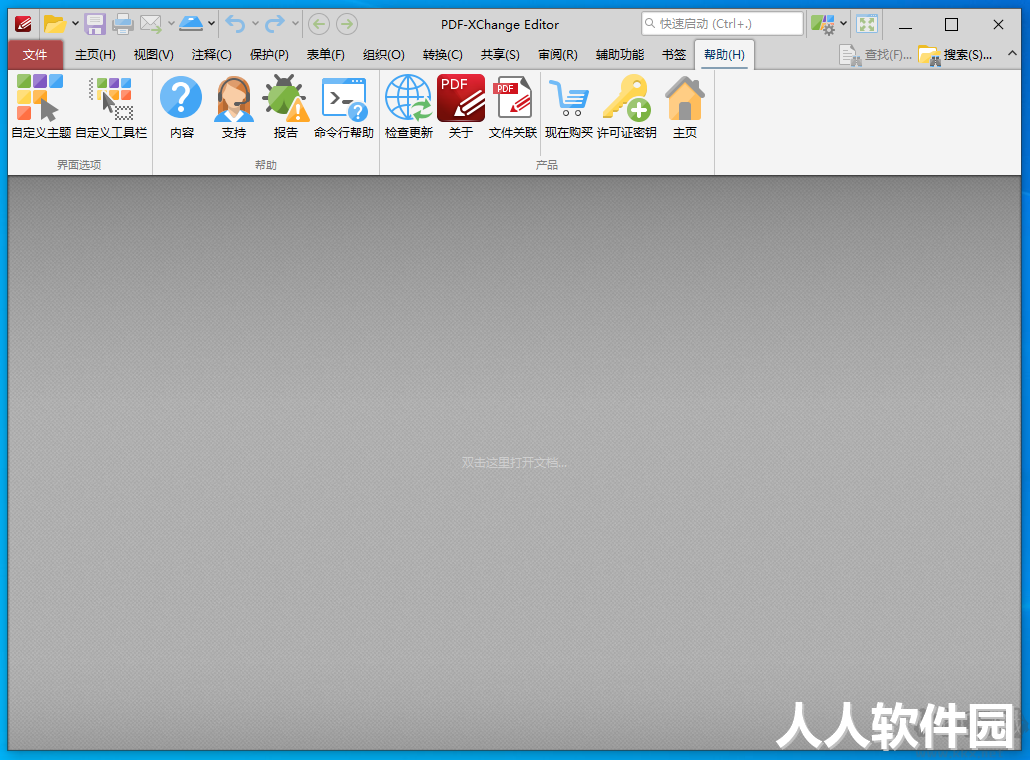Screen dimensions: 1030x760
Task: Click the 查找(F)... find button
Action: [x=876, y=55]
